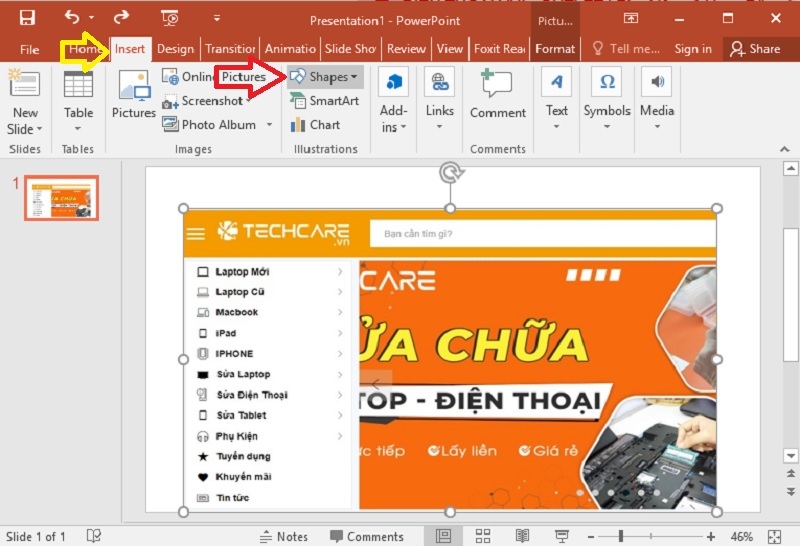Image resolution: width=800 pixels, height=546 pixels.
Task: Insert a SmartArt graphic
Action: (325, 101)
